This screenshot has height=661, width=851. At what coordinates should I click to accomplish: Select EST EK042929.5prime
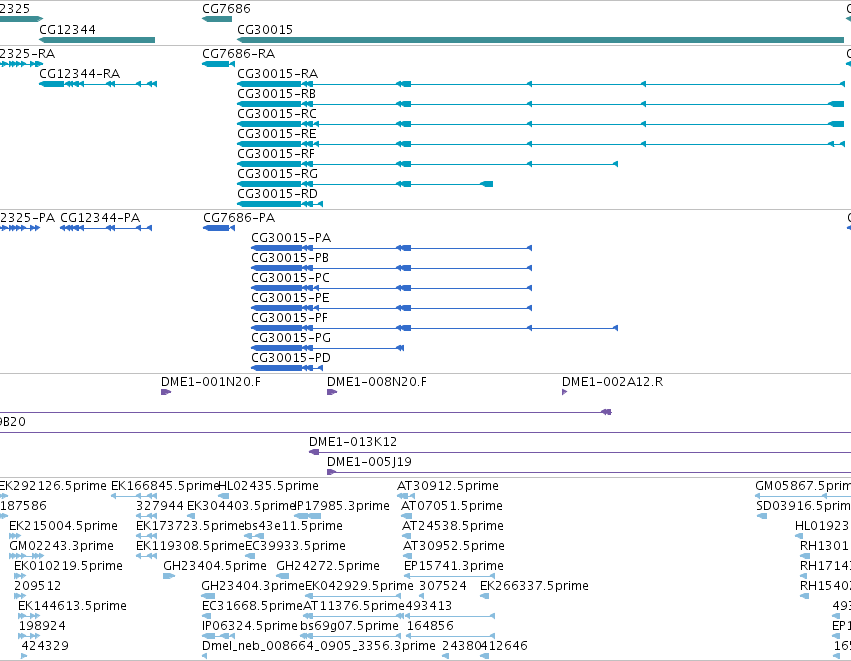coord(359,586)
